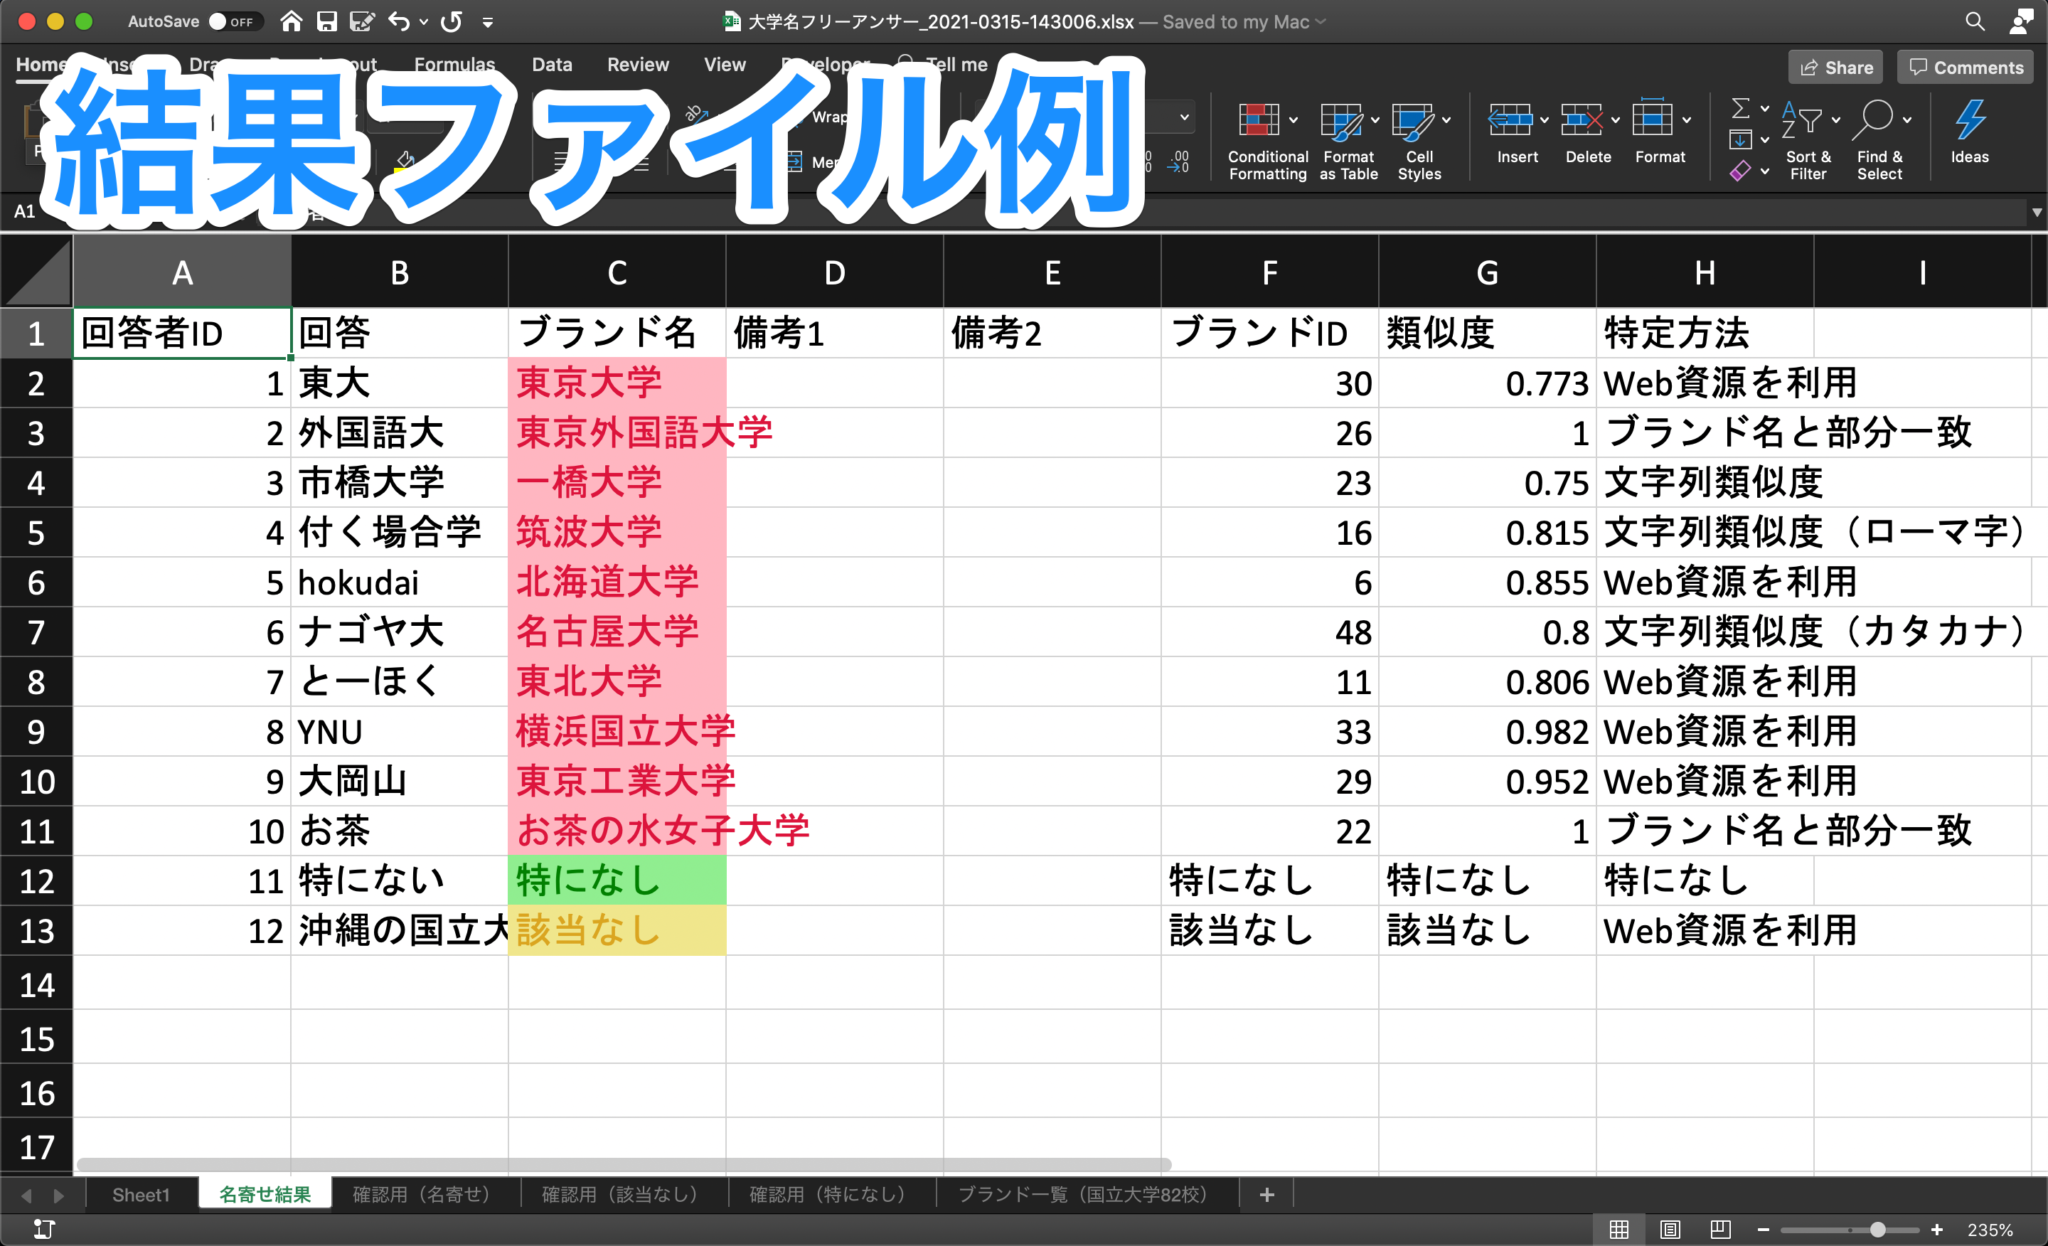Viewport: 2048px width, 1246px height.
Task: Click the previous sheet navigation arrow
Action: (27, 1196)
